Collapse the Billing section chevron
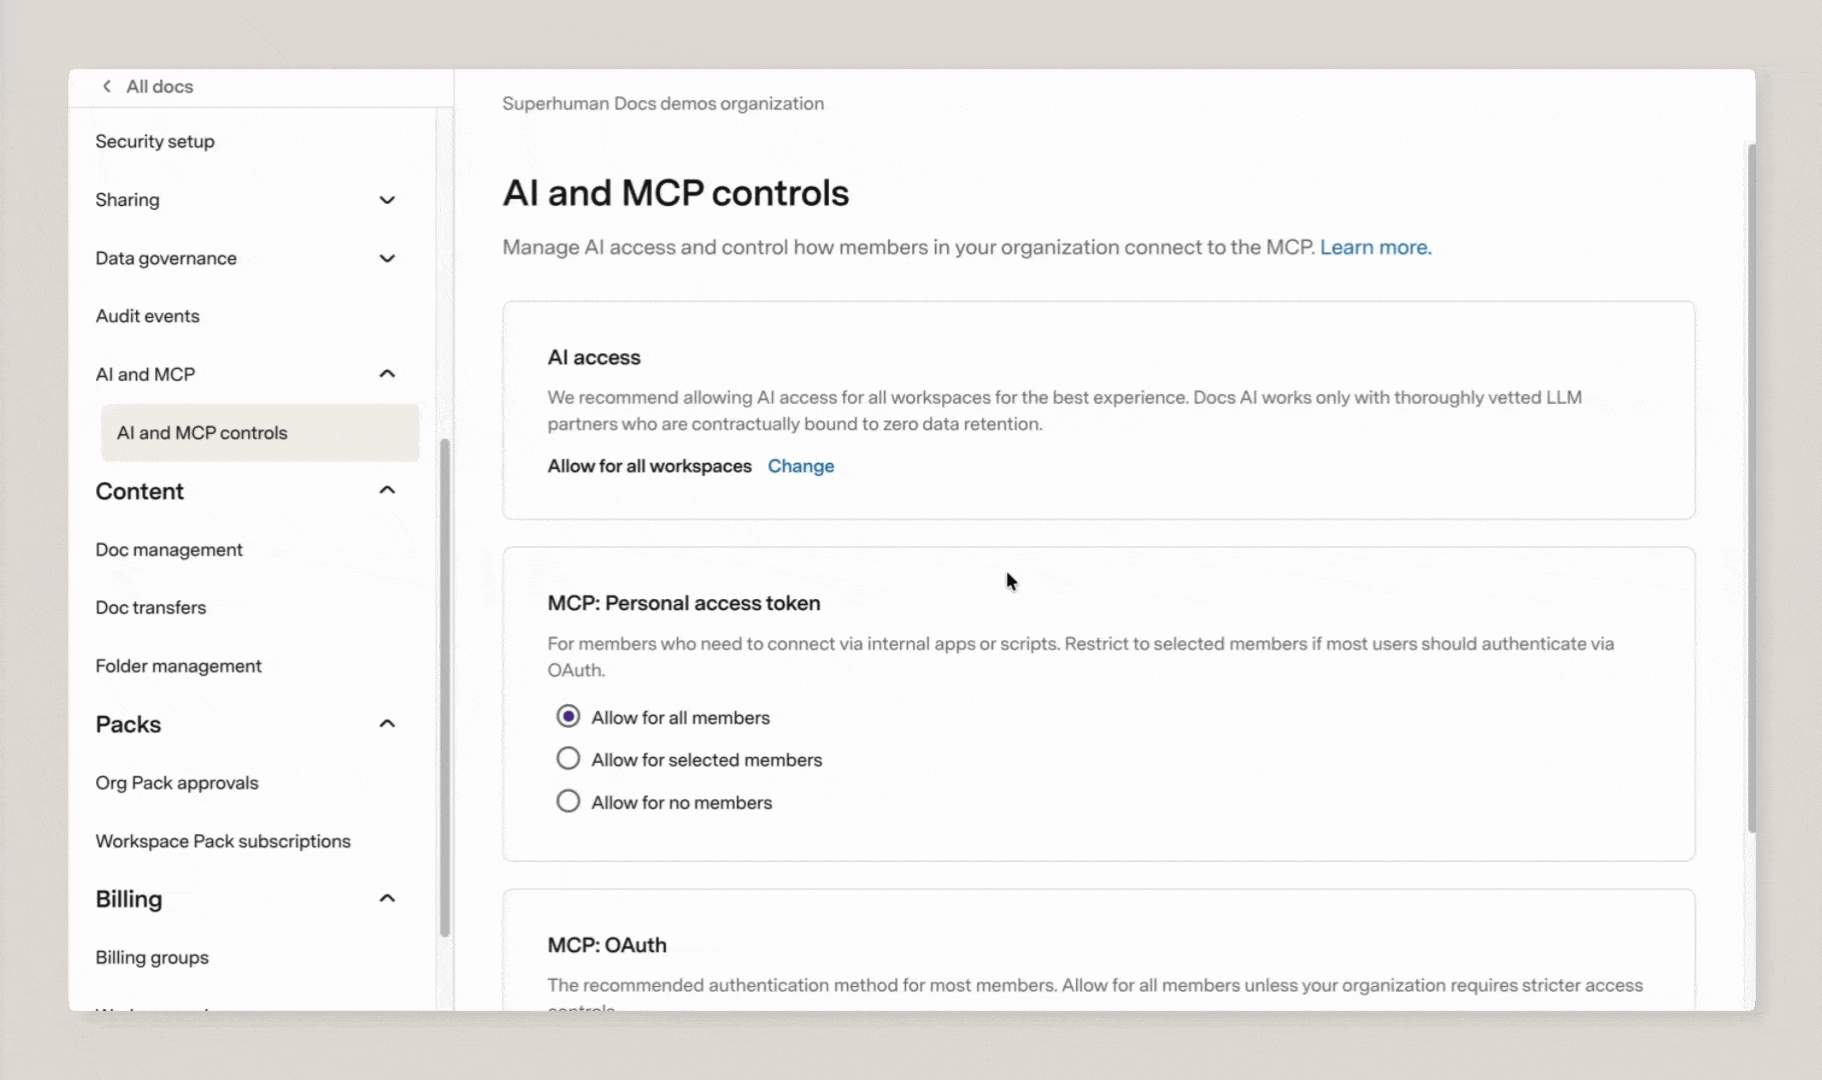Image resolution: width=1822 pixels, height=1080 pixels. 387,899
